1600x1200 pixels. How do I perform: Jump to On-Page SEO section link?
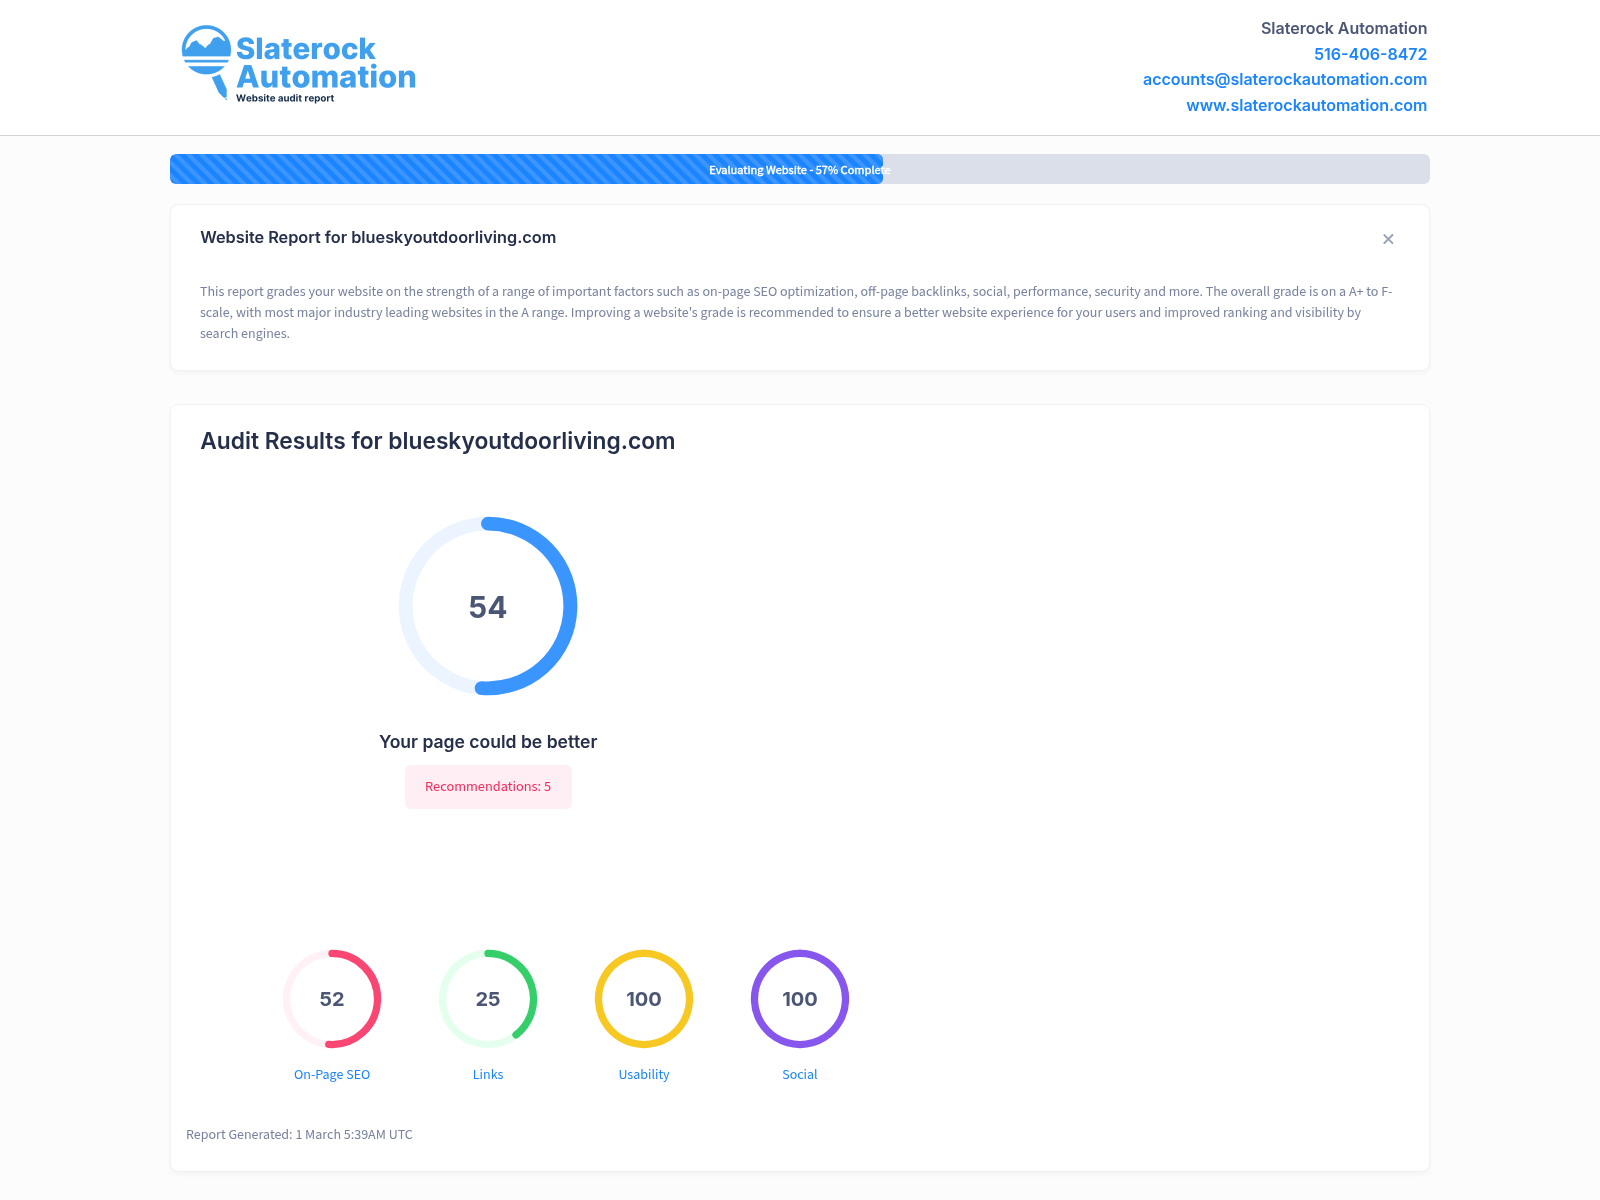point(332,1074)
